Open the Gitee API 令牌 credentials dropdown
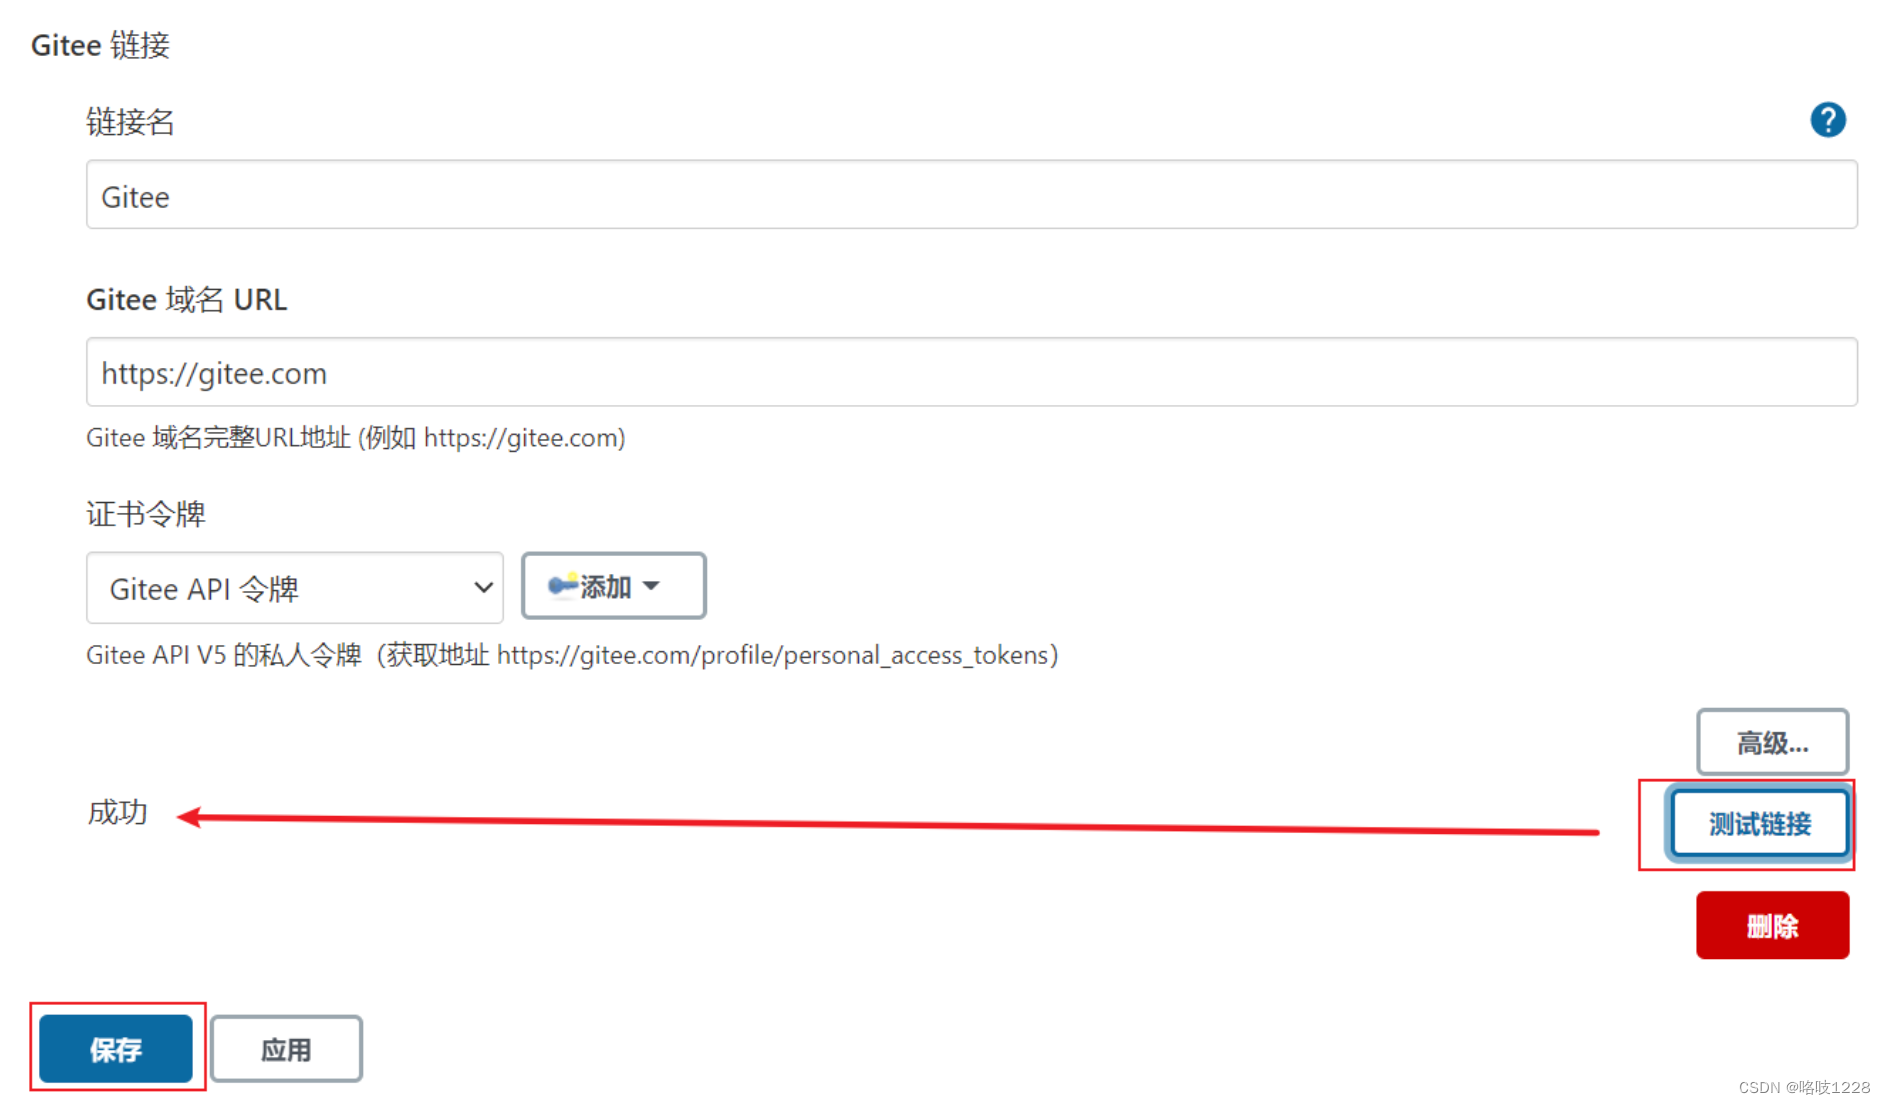Image resolution: width=1886 pixels, height=1104 pixels. 295,588
